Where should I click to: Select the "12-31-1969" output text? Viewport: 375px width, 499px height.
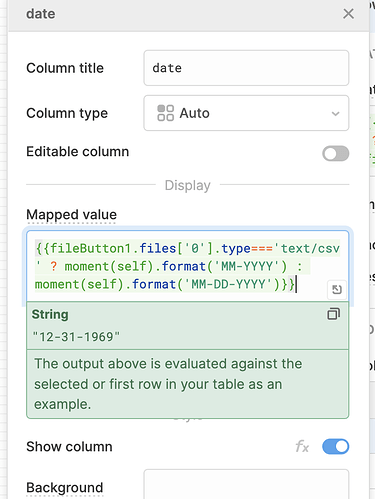[x=76, y=337]
